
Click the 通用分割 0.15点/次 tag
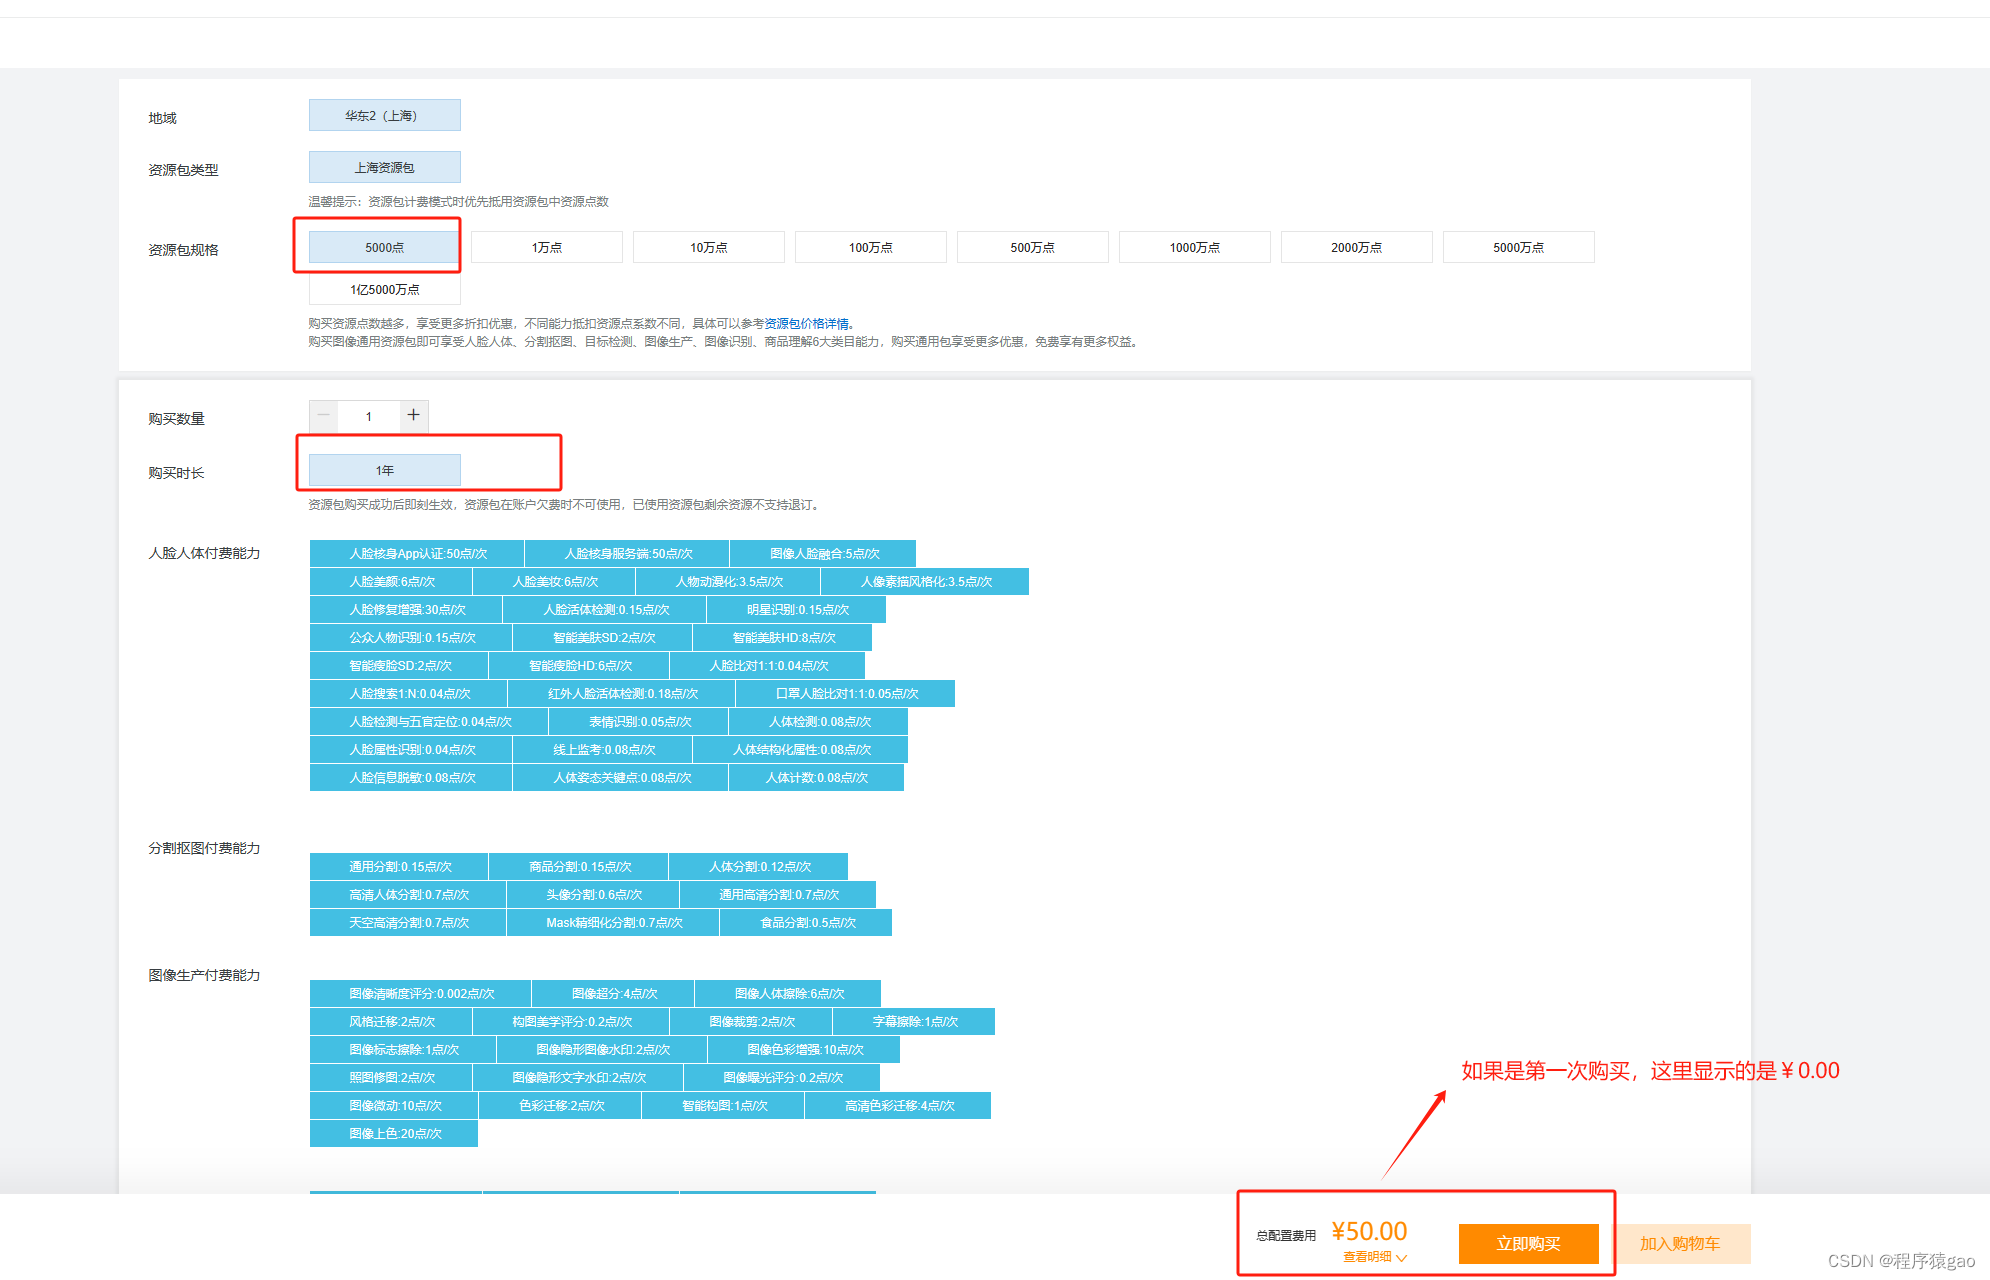pyautogui.click(x=399, y=866)
